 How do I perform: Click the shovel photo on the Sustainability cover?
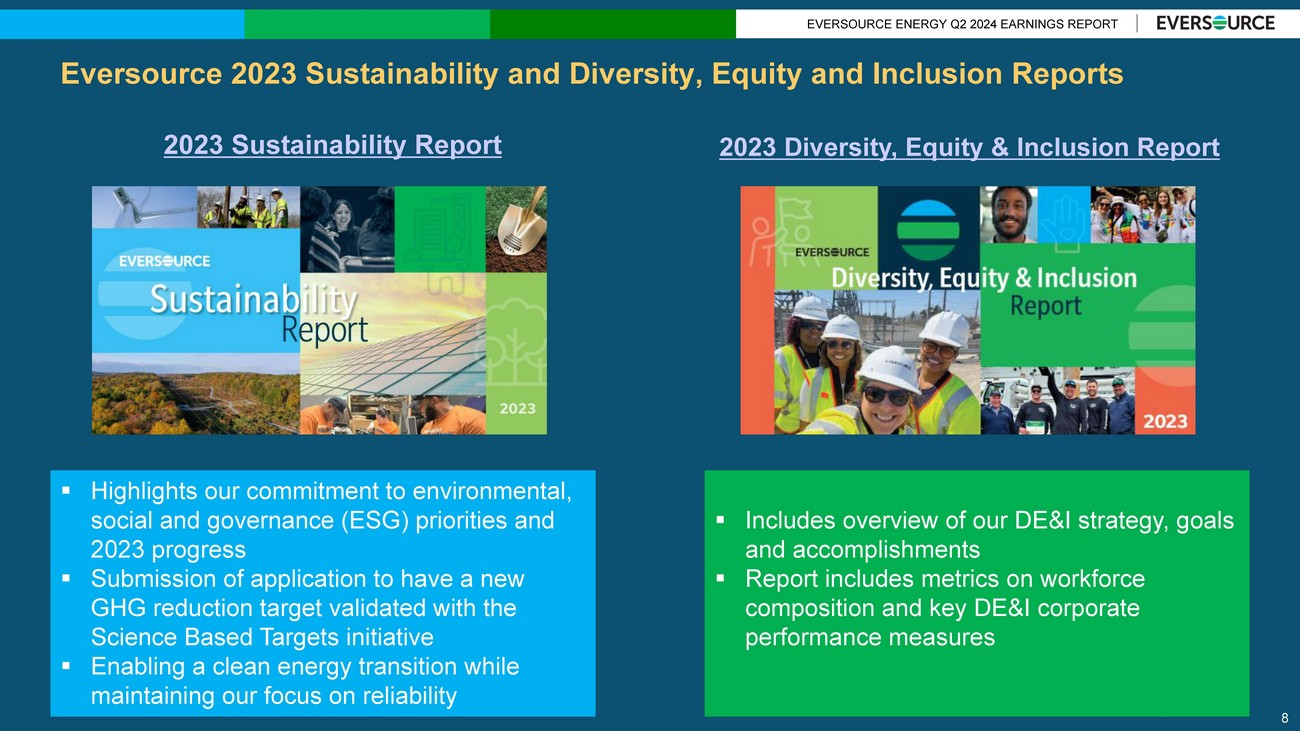(x=516, y=229)
